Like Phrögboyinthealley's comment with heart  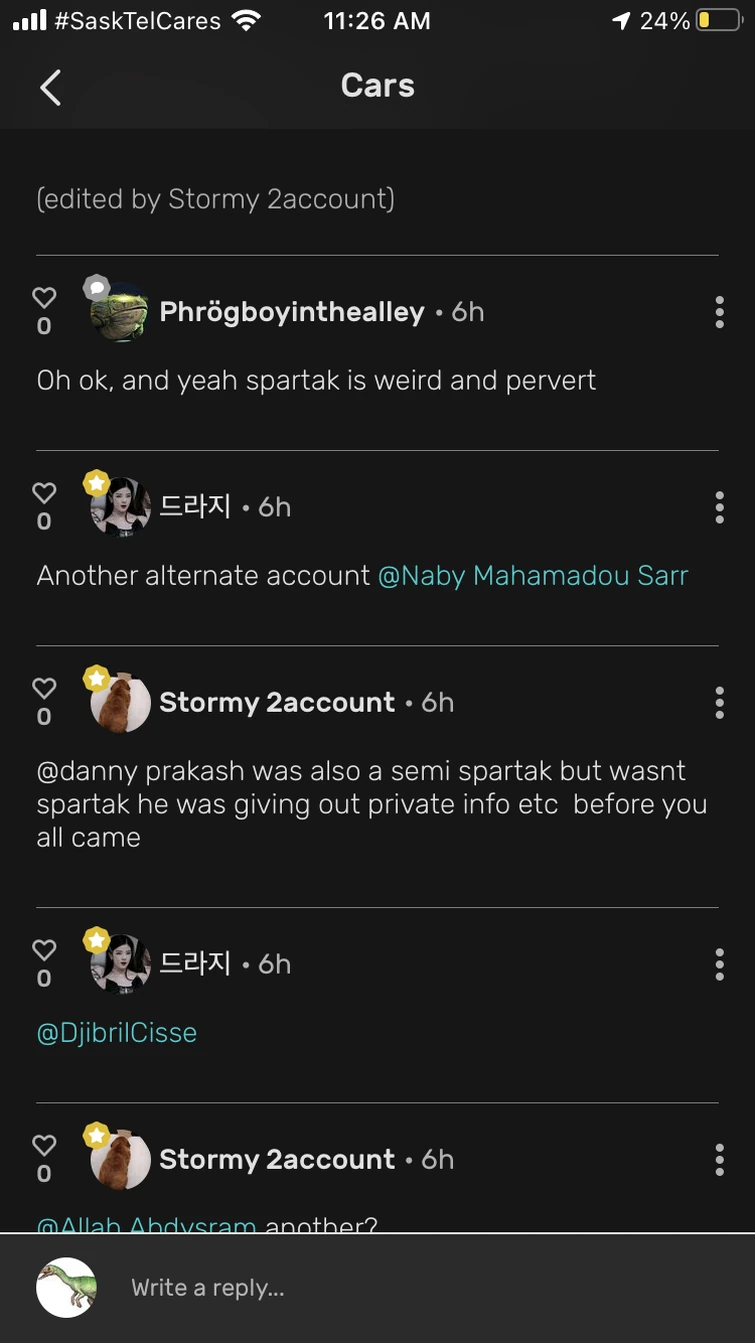pyautogui.click(x=44, y=298)
